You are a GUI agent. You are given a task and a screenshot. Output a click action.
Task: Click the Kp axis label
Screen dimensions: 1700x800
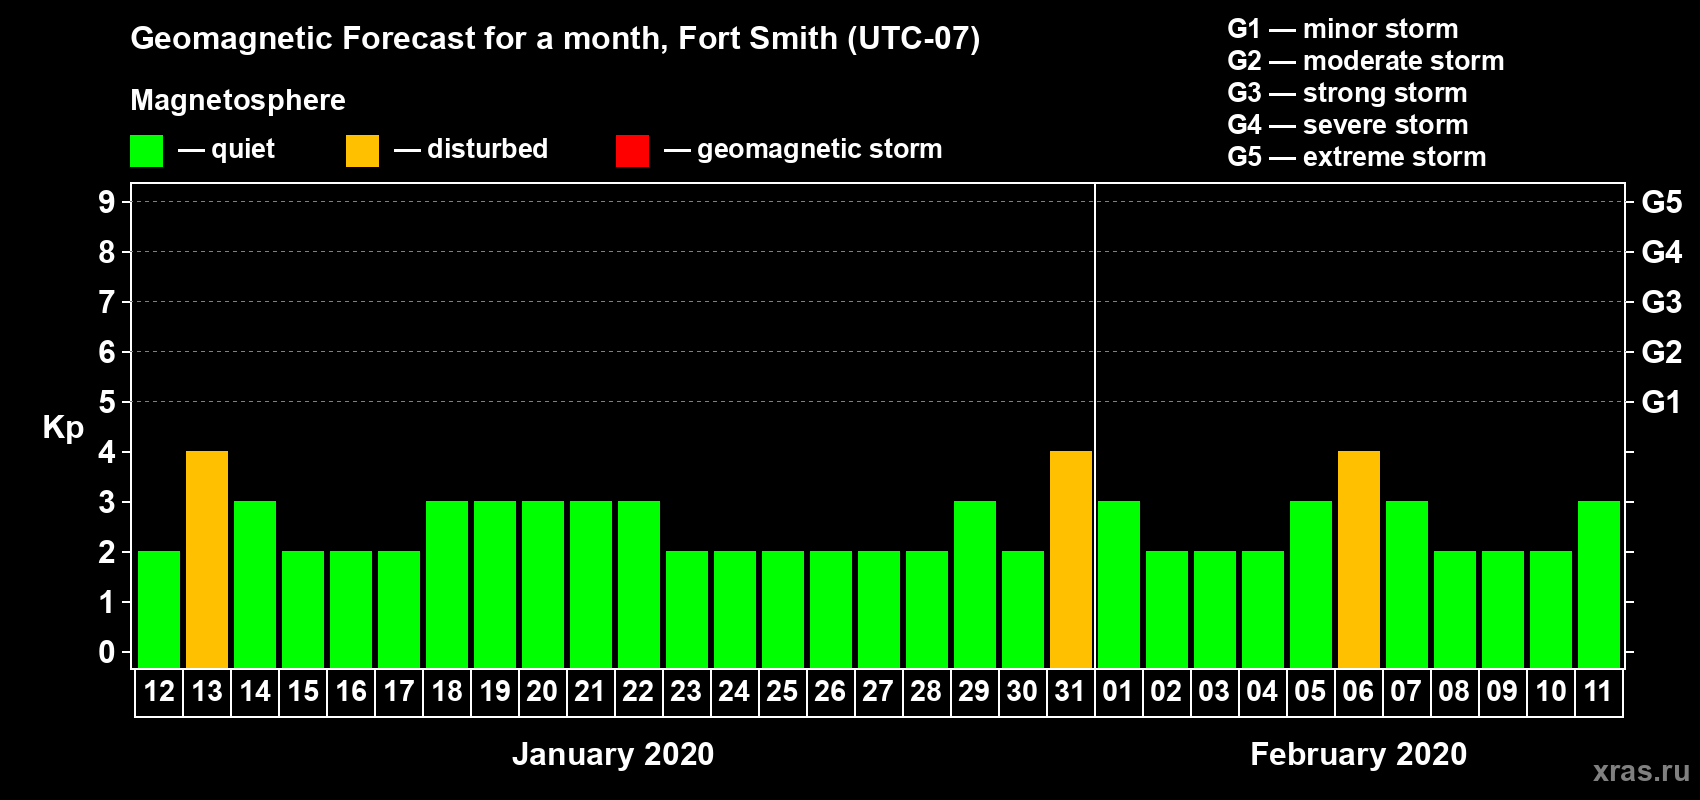pyautogui.click(x=63, y=428)
